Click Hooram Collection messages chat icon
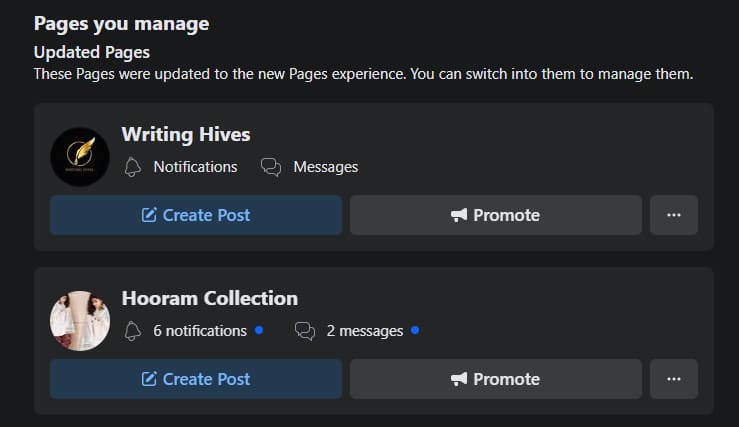This screenshot has width=739, height=427. pyautogui.click(x=305, y=331)
